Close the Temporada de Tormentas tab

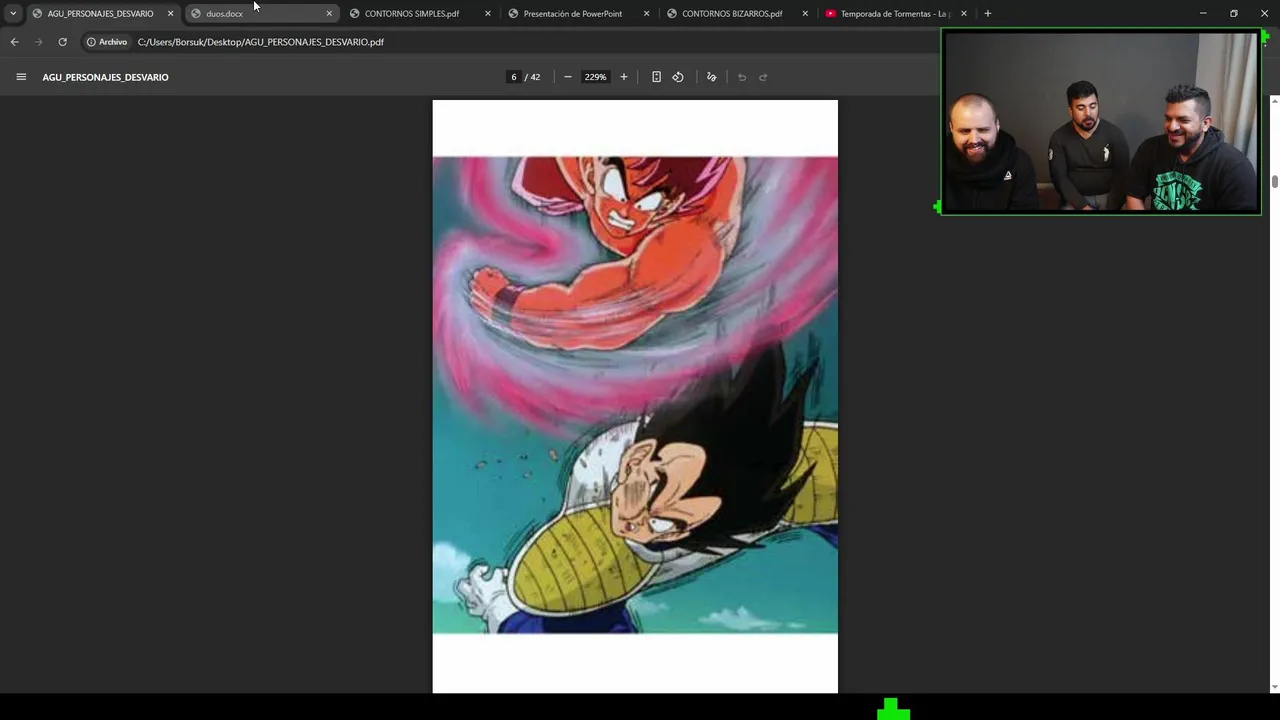pyautogui.click(x=964, y=14)
